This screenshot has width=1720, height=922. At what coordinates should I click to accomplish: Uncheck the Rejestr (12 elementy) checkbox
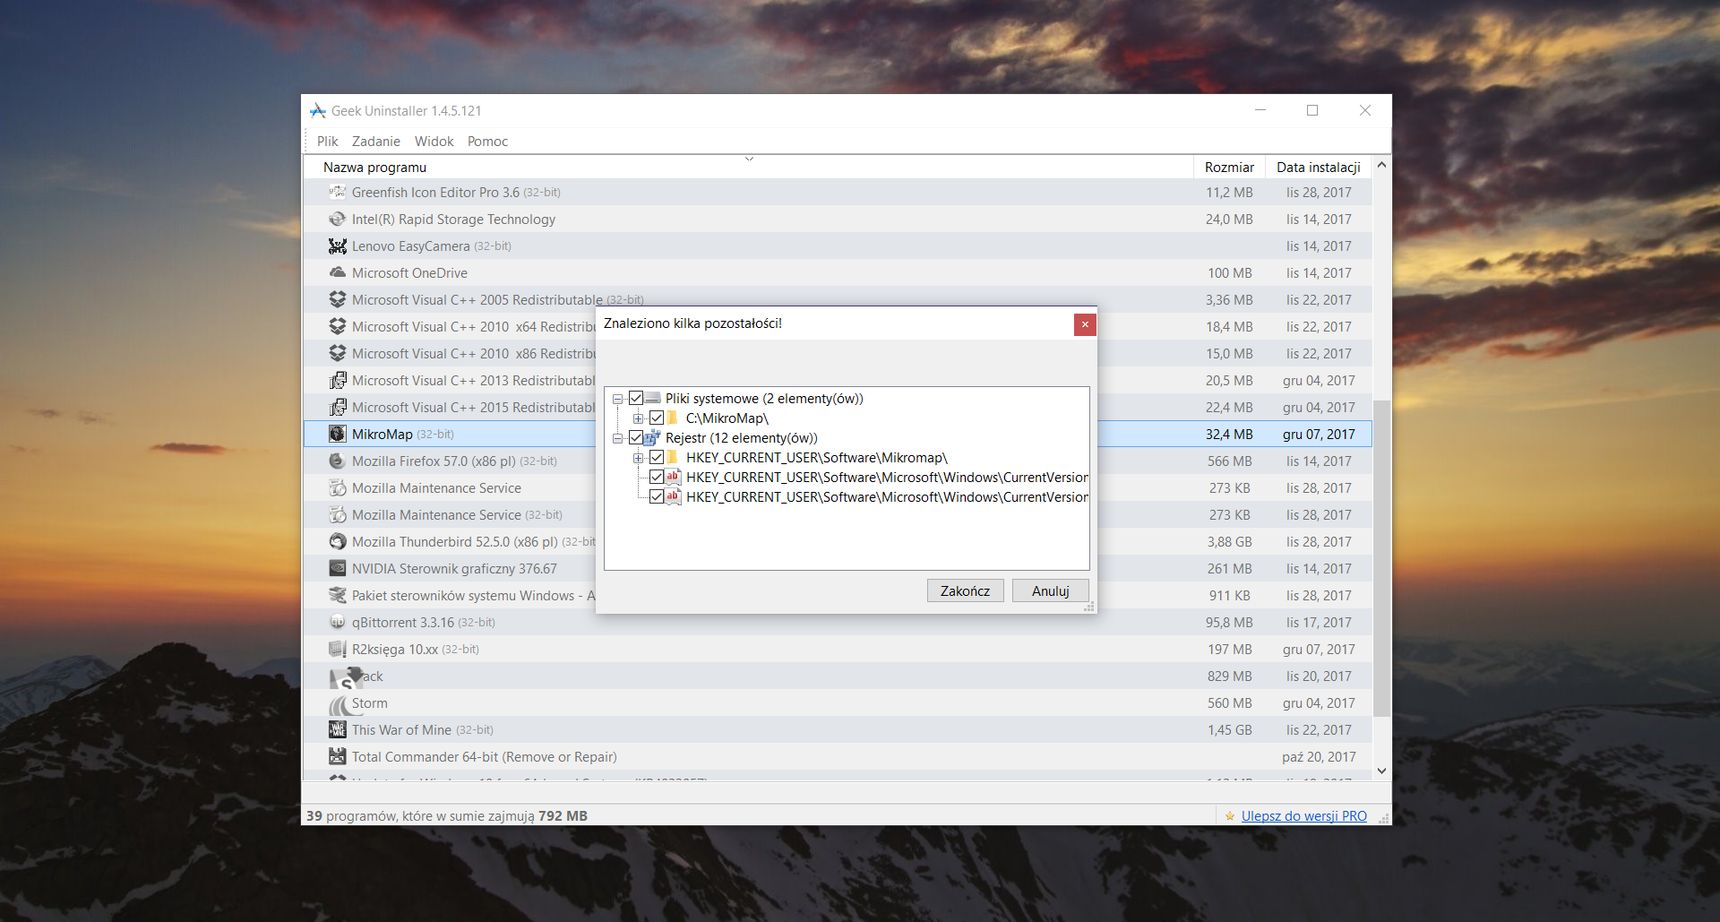click(636, 438)
